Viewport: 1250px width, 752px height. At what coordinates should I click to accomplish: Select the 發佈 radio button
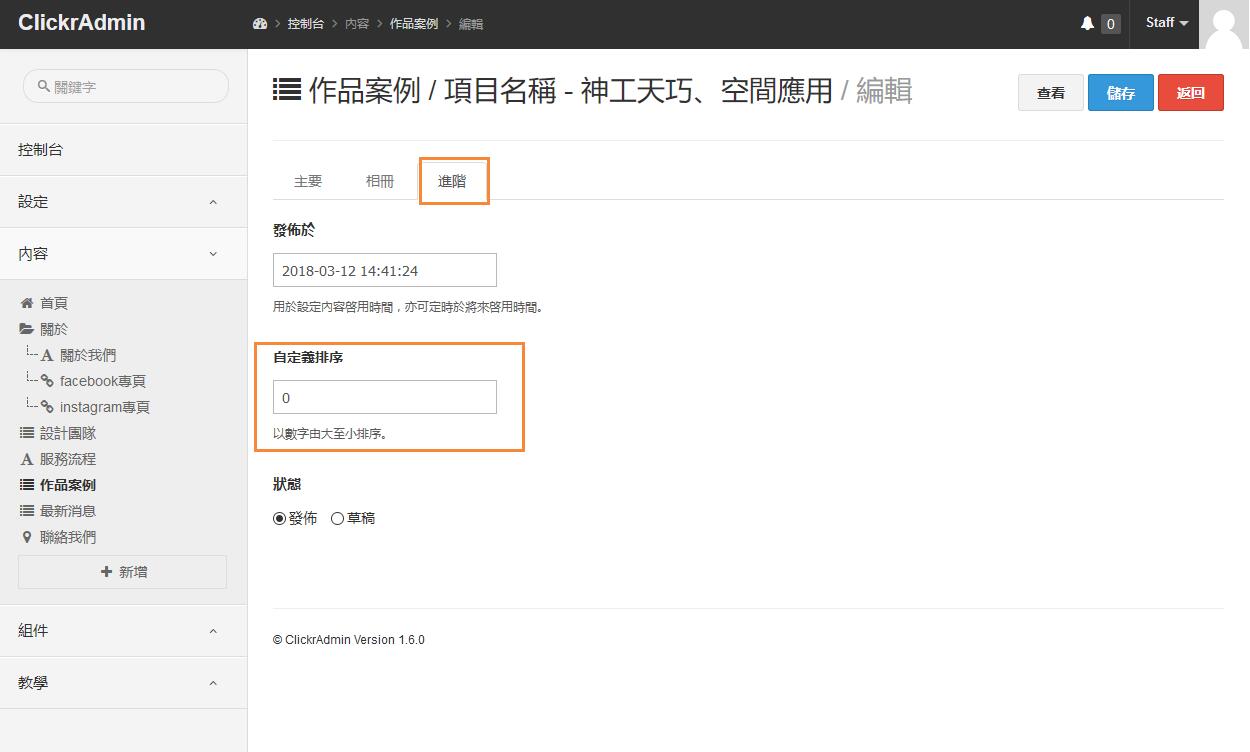click(279, 518)
